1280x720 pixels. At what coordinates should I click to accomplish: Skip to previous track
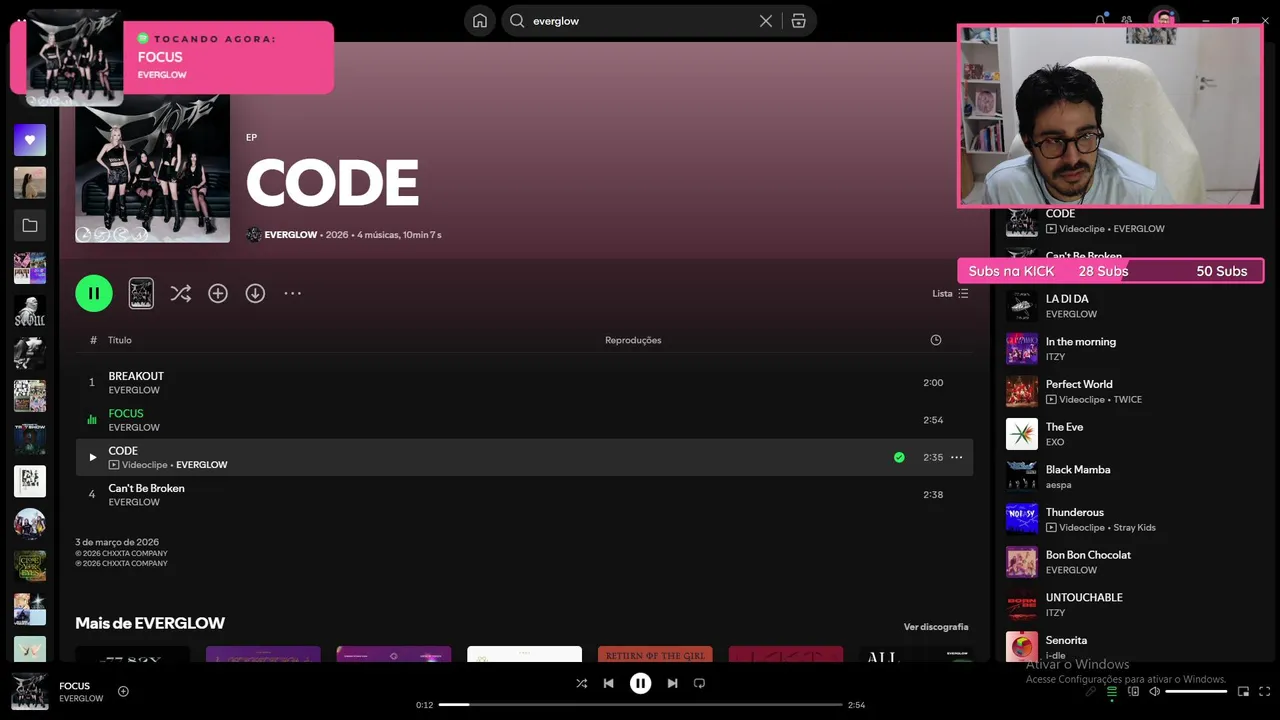pos(608,683)
